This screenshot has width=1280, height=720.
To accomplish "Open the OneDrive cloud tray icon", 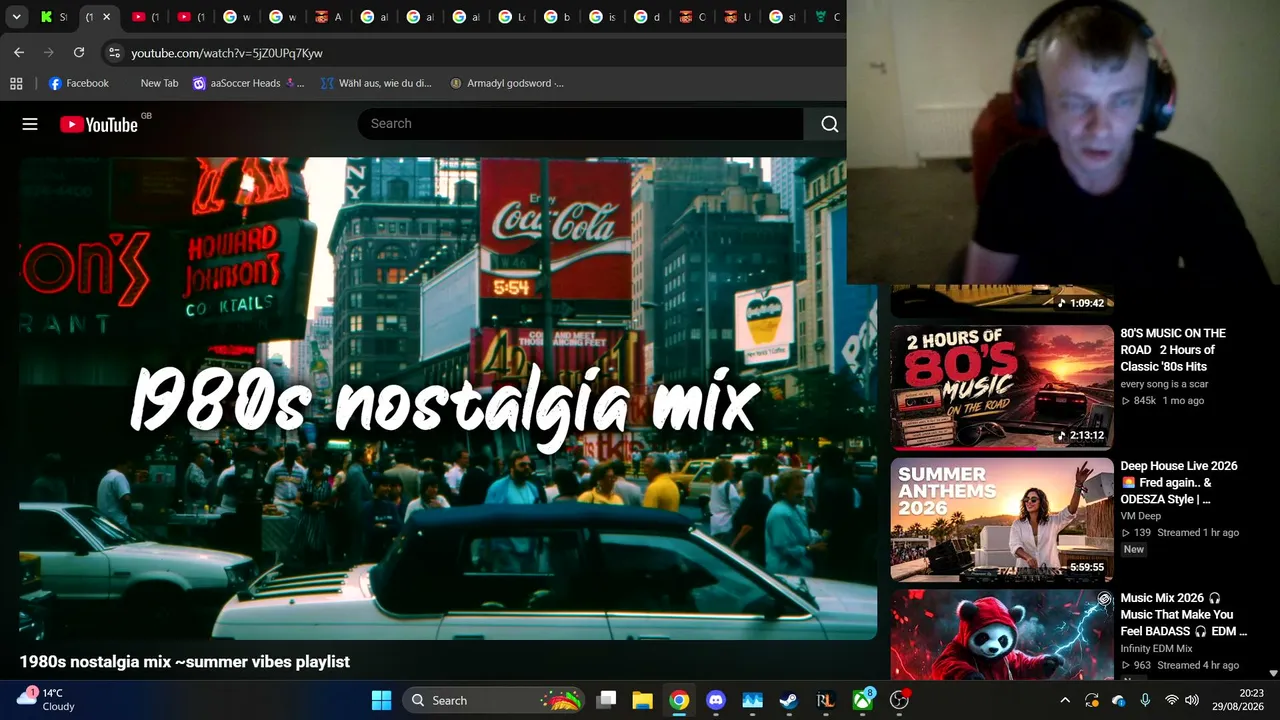I will point(1118,700).
